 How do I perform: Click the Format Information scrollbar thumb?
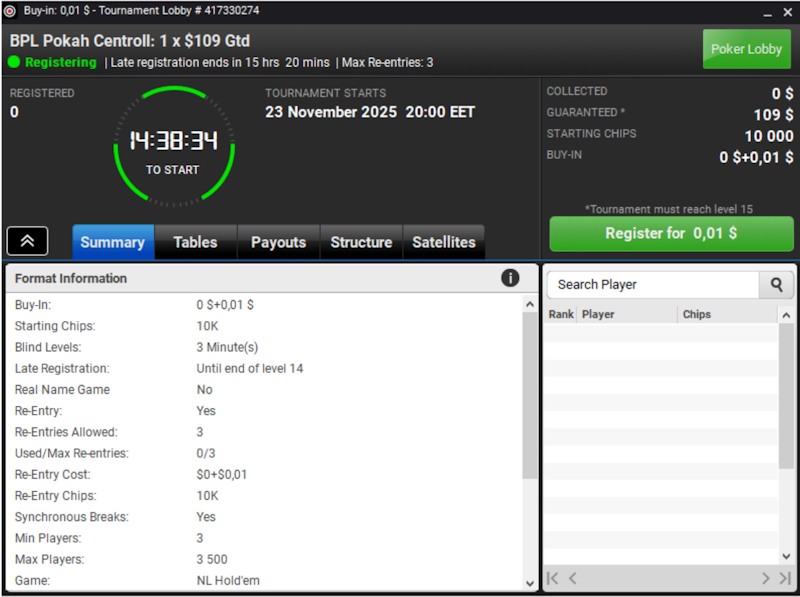coord(530,395)
